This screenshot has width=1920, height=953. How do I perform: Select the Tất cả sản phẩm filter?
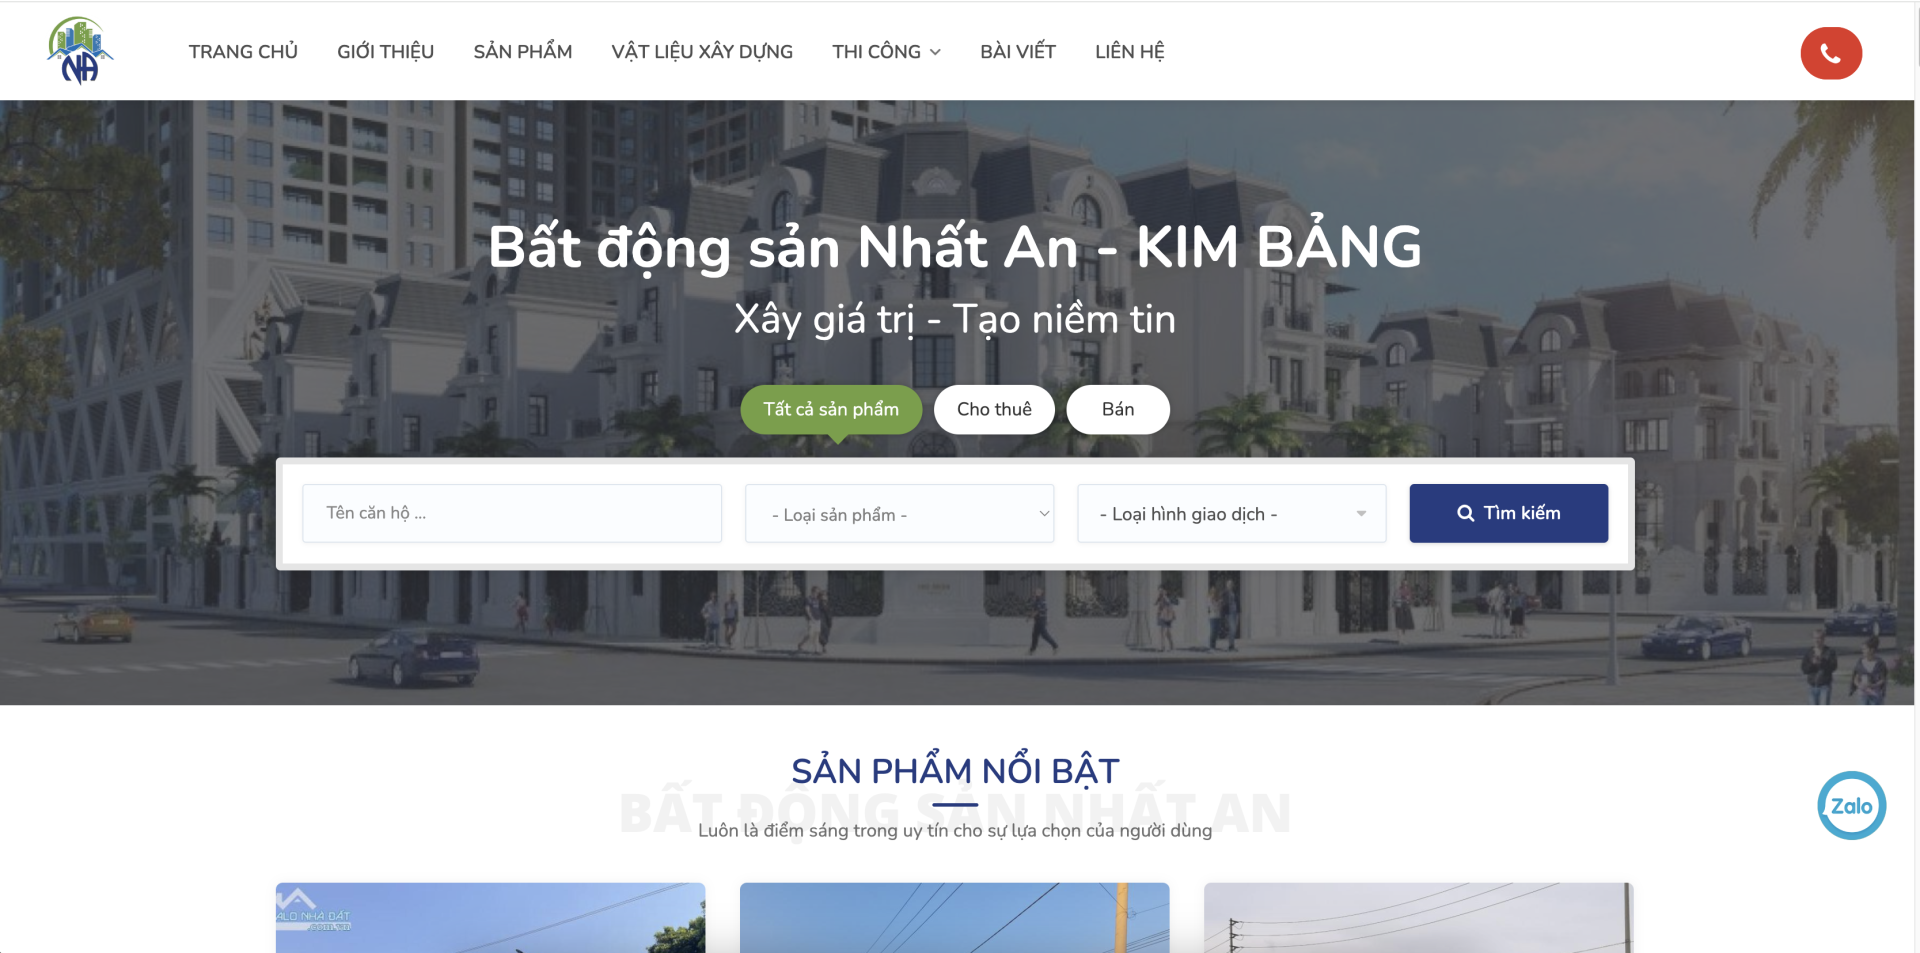(830, 409)
